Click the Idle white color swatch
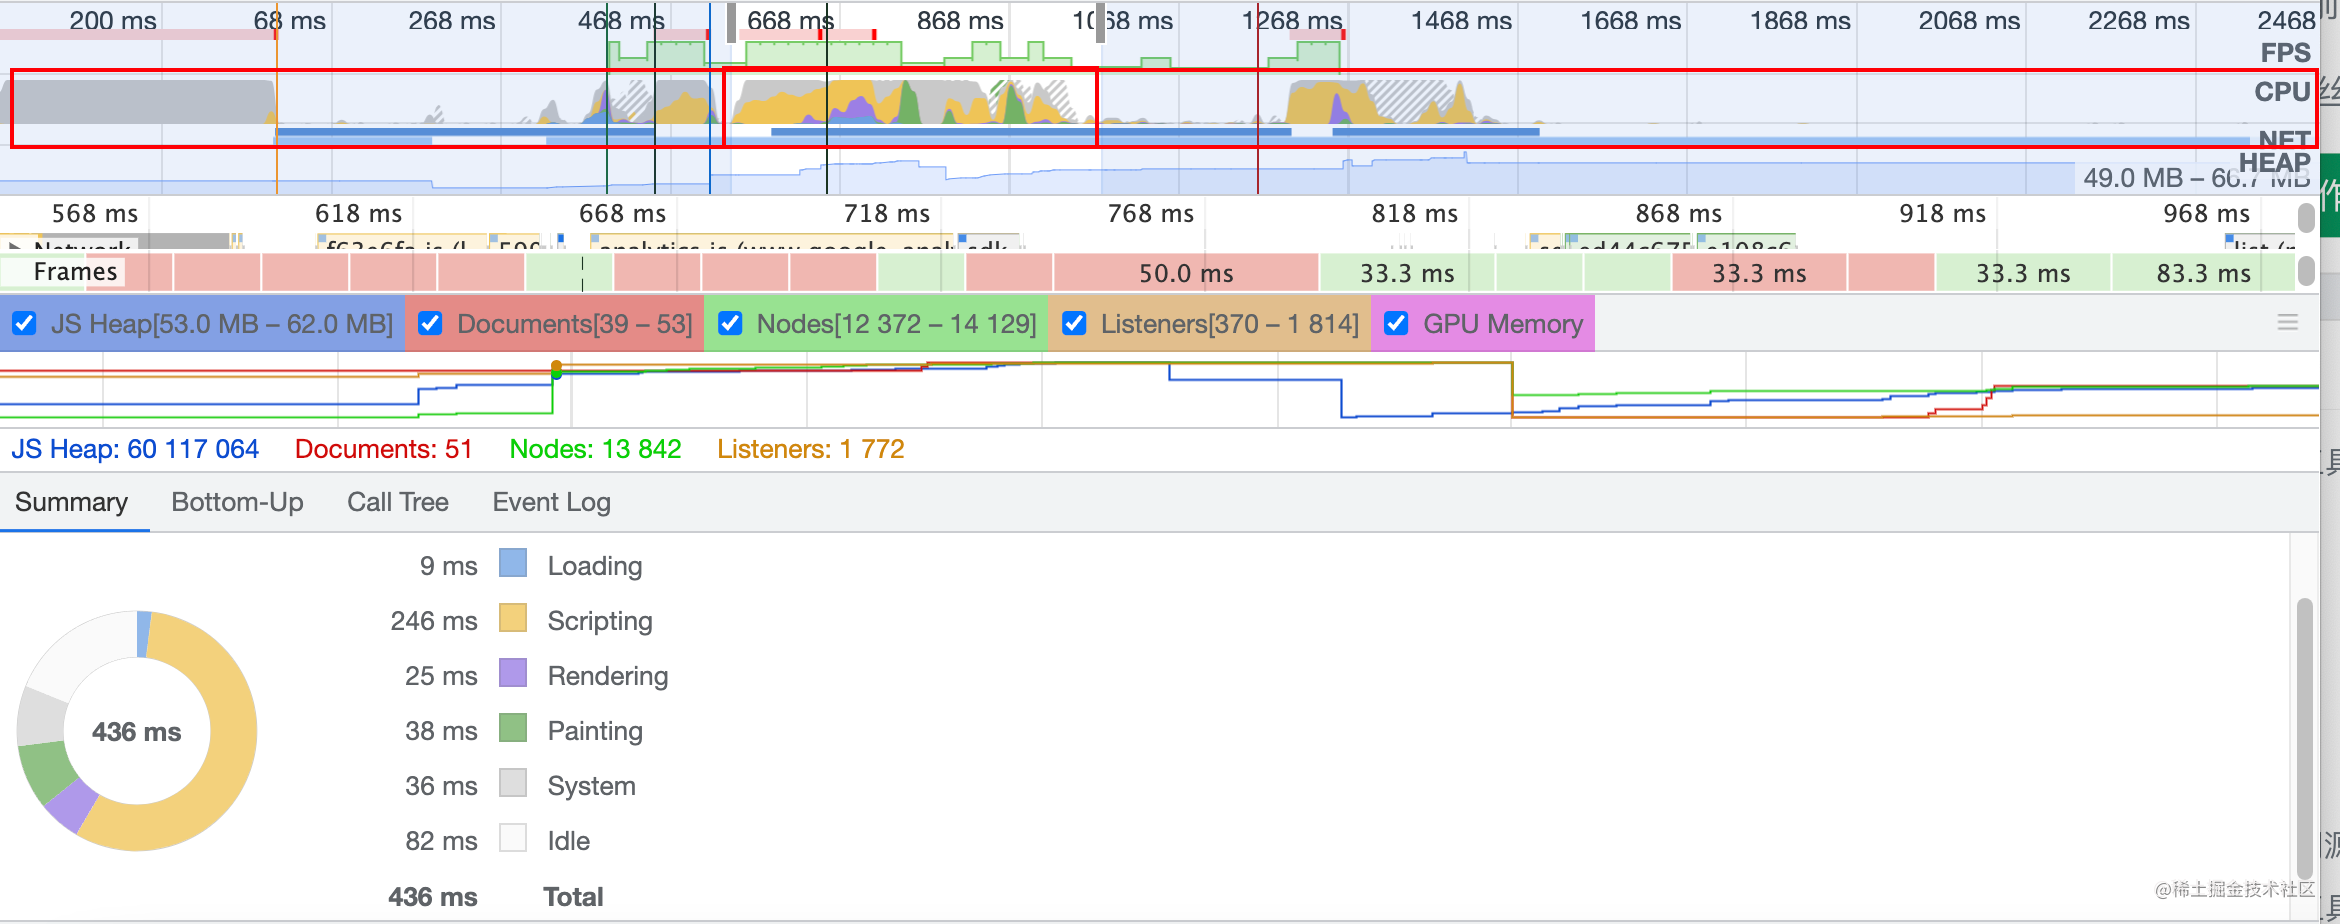2340x924 pixels. click(x=513, y=839)
